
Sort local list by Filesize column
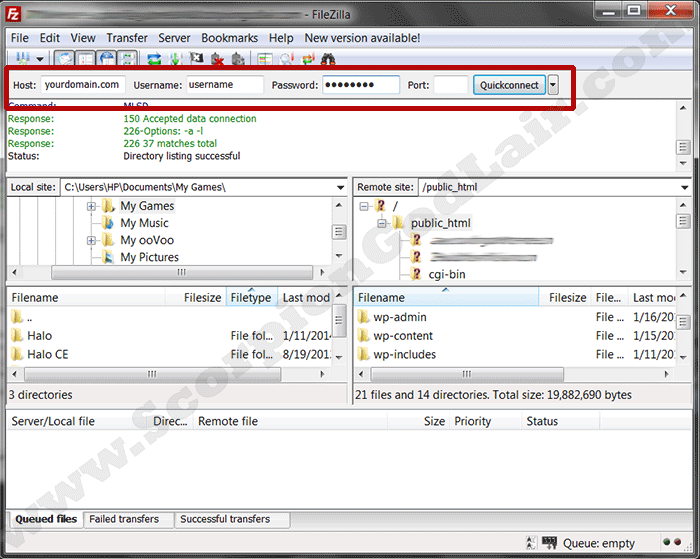[x=196, y=297]
